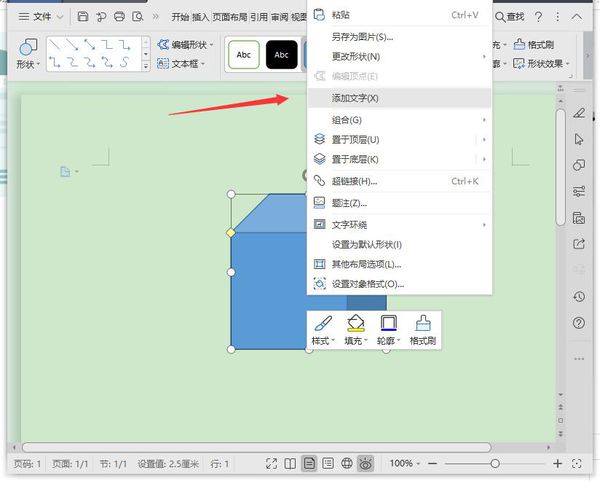The image size is (600, 481).
Task: Toggle page layout view in status bar
Action: tap(309, 464)
